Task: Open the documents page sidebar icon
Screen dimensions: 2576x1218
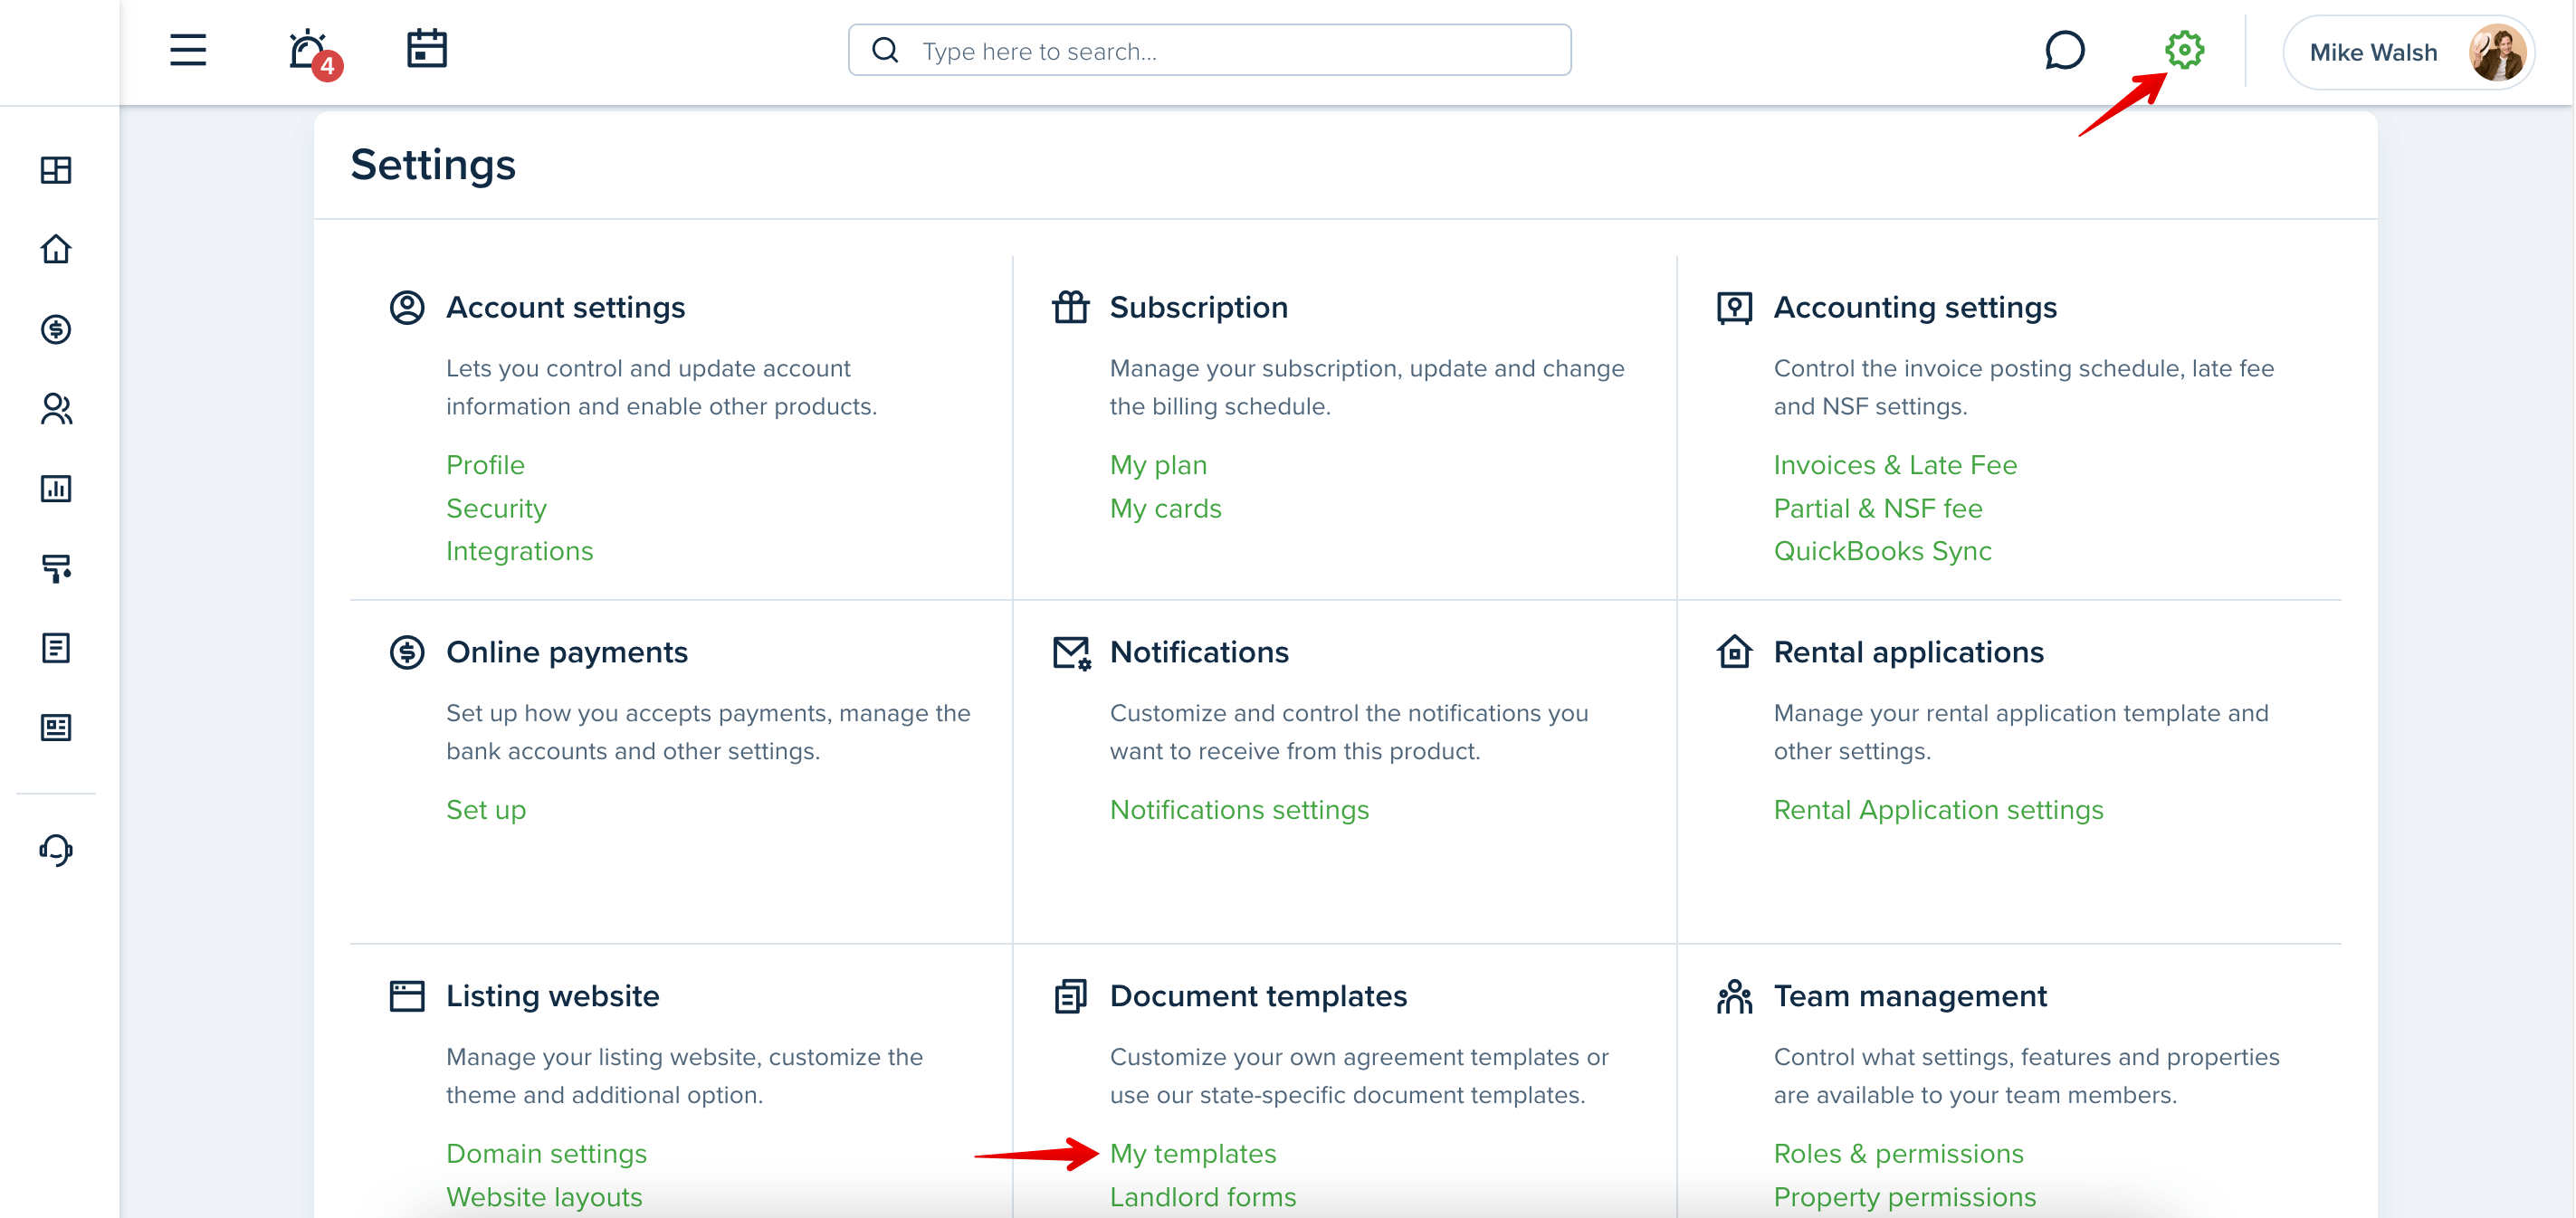Action: pyautogui.click(x=56, y=648)
